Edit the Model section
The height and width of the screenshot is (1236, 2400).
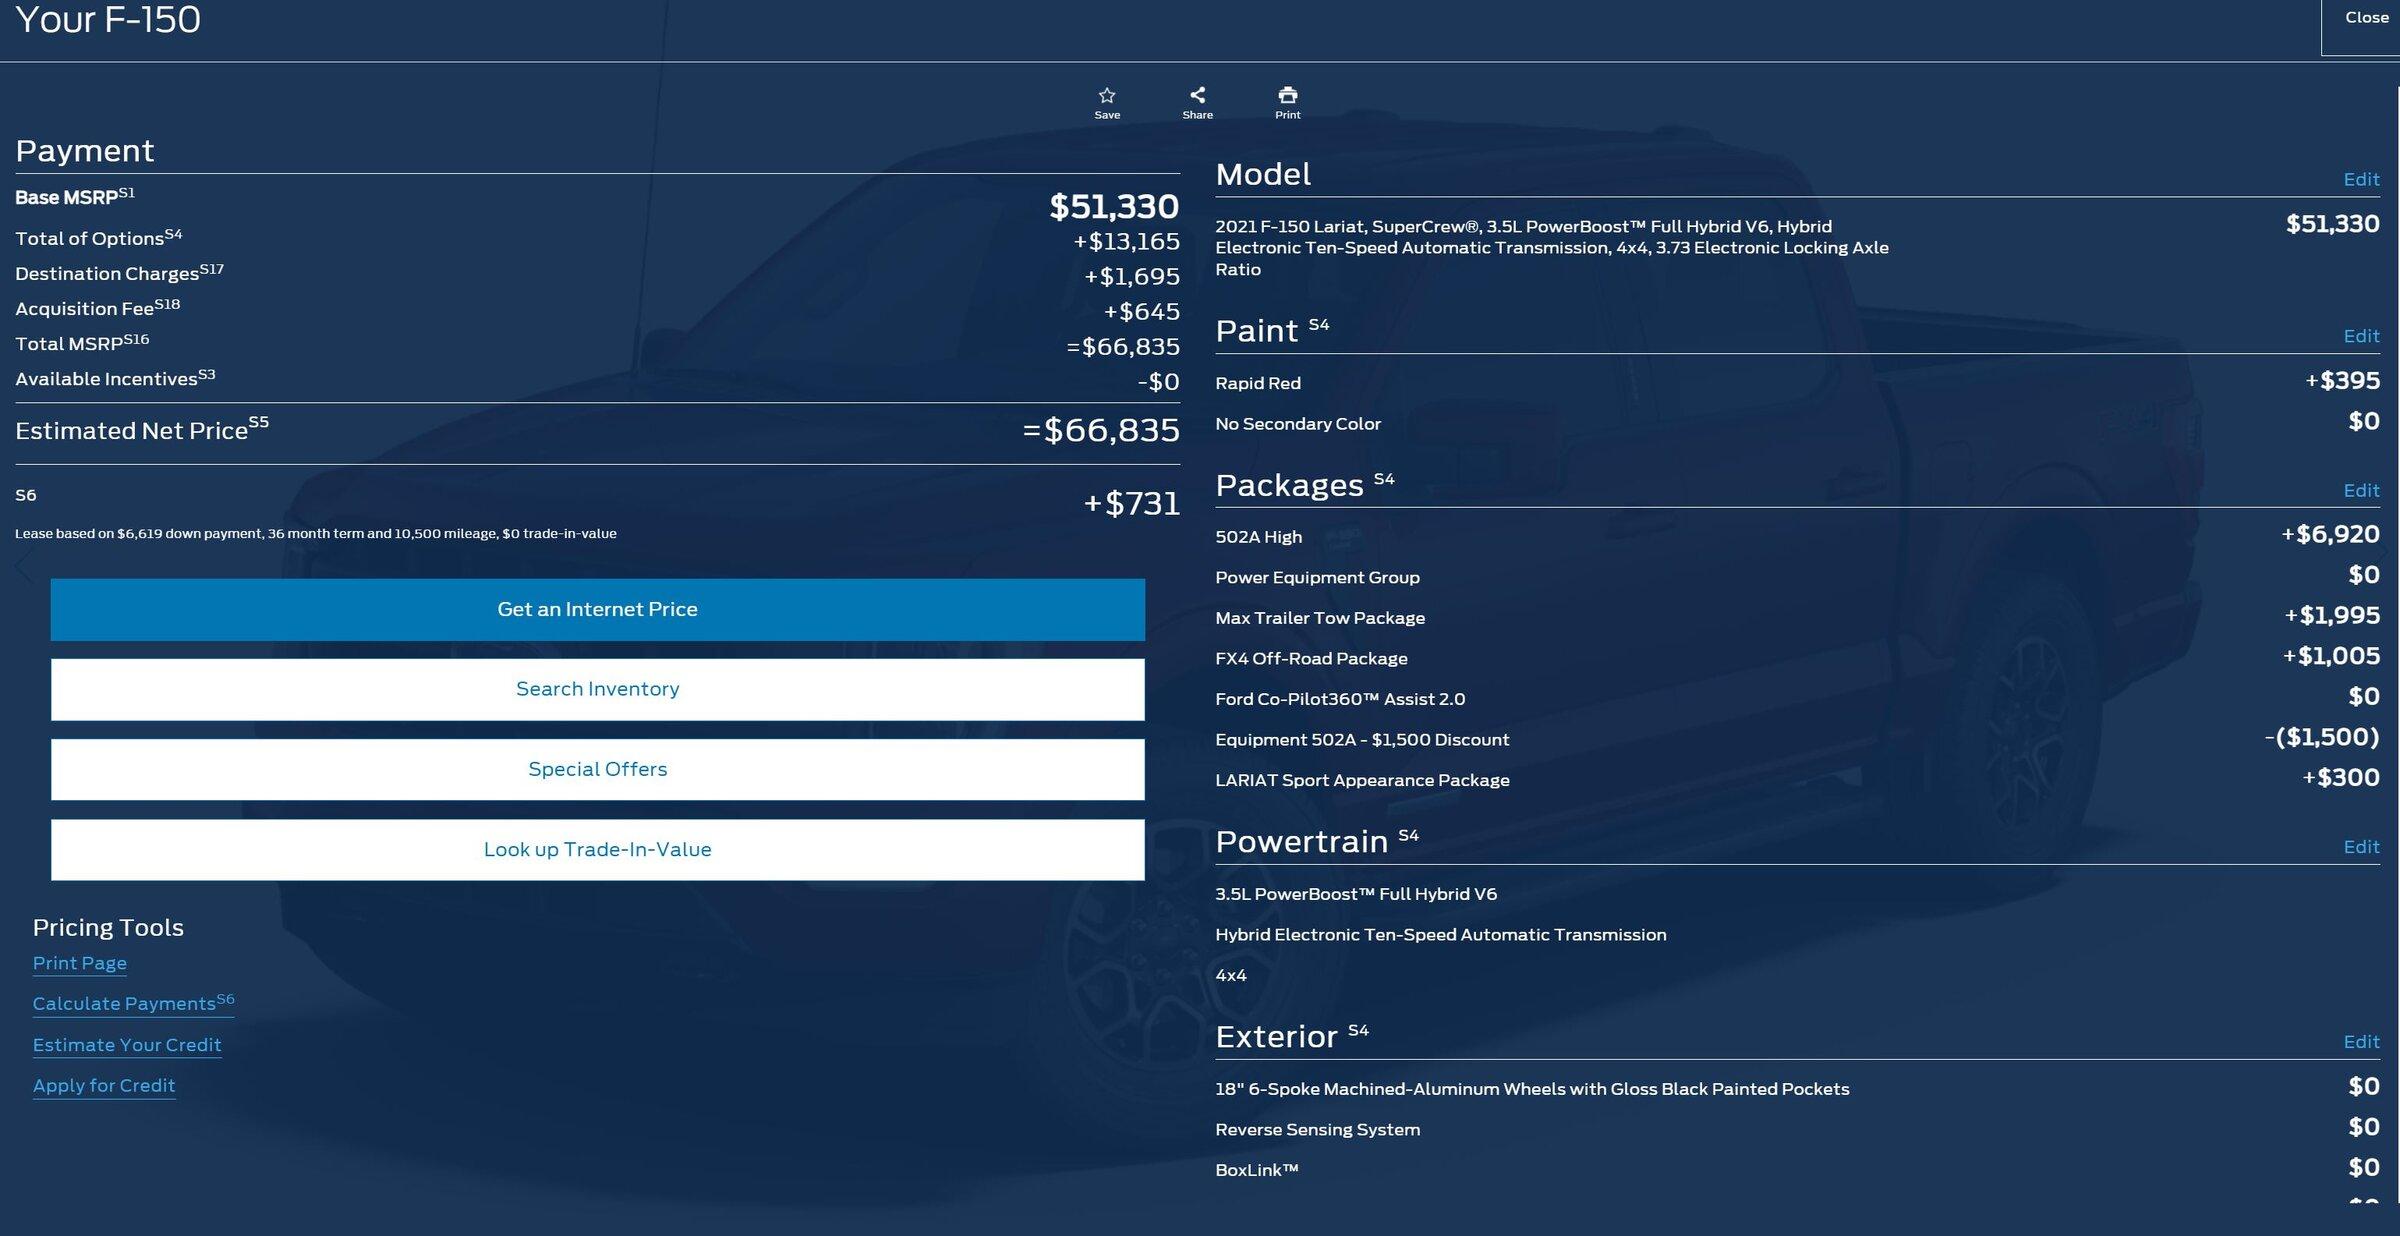(x=2361, y=180)
